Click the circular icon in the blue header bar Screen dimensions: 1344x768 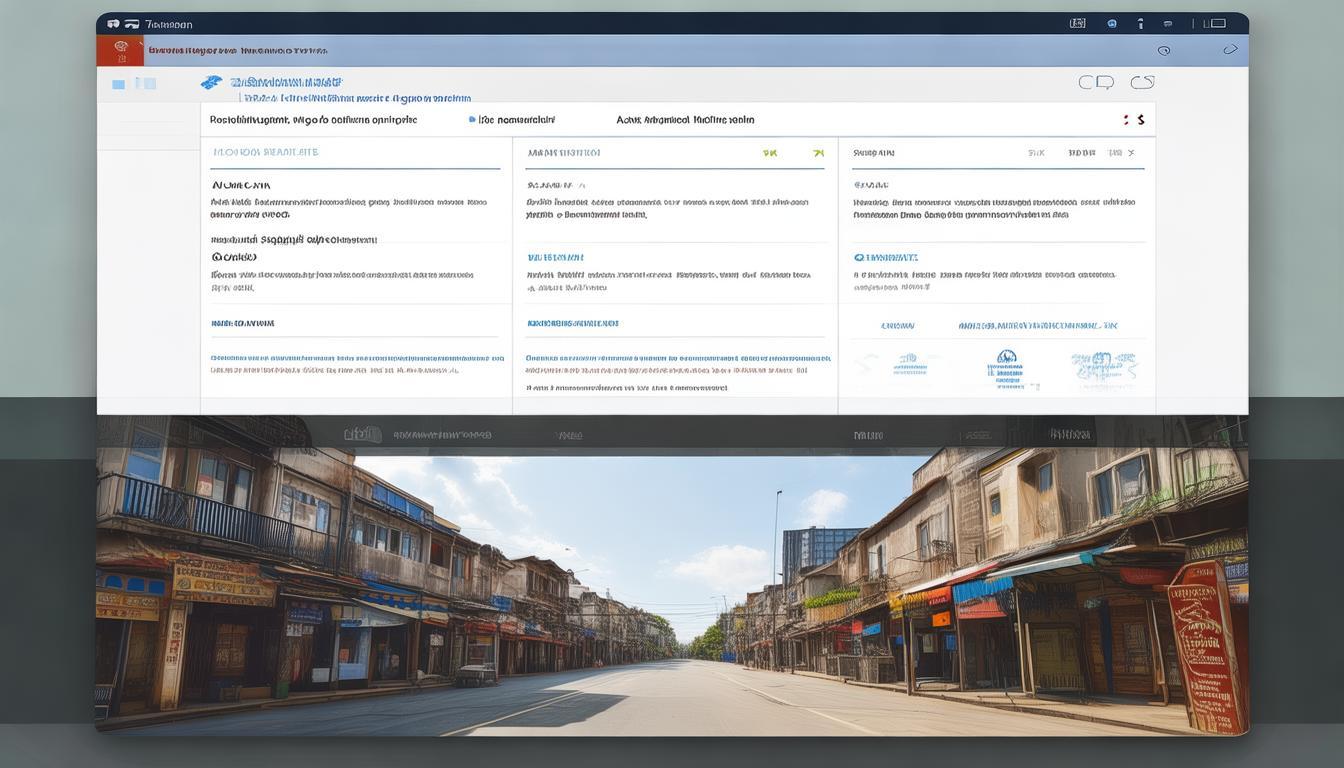click(x=1163, y=50)
